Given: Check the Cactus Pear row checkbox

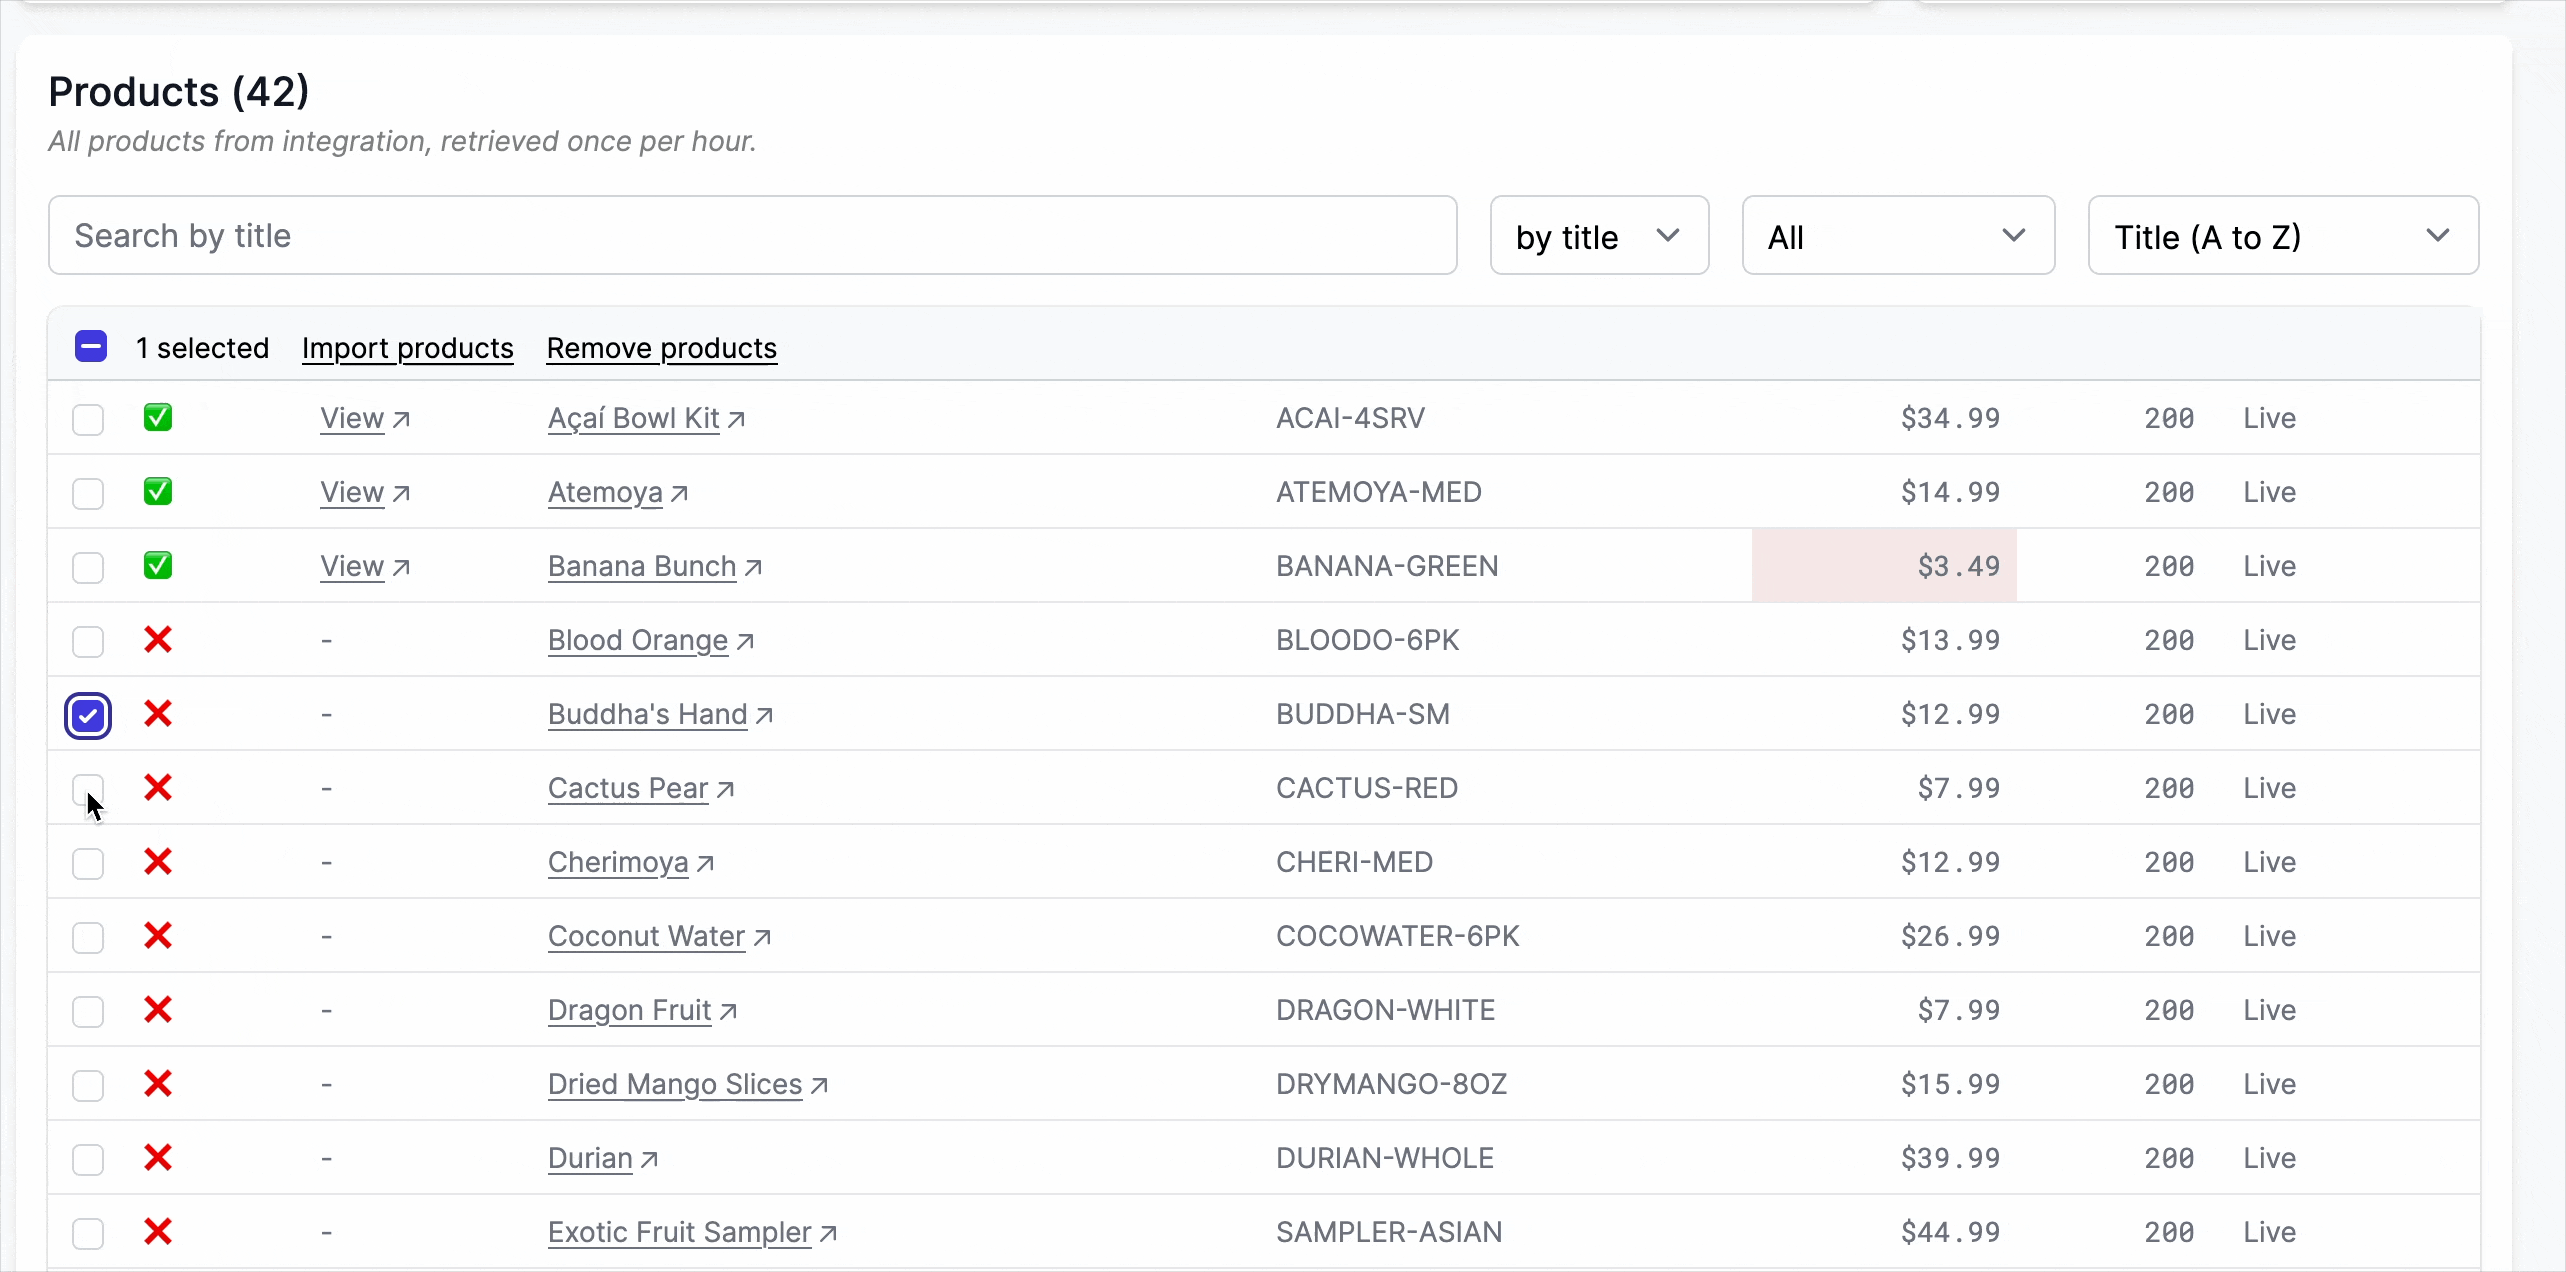Looking at the screenshot, I should [87, 788].
